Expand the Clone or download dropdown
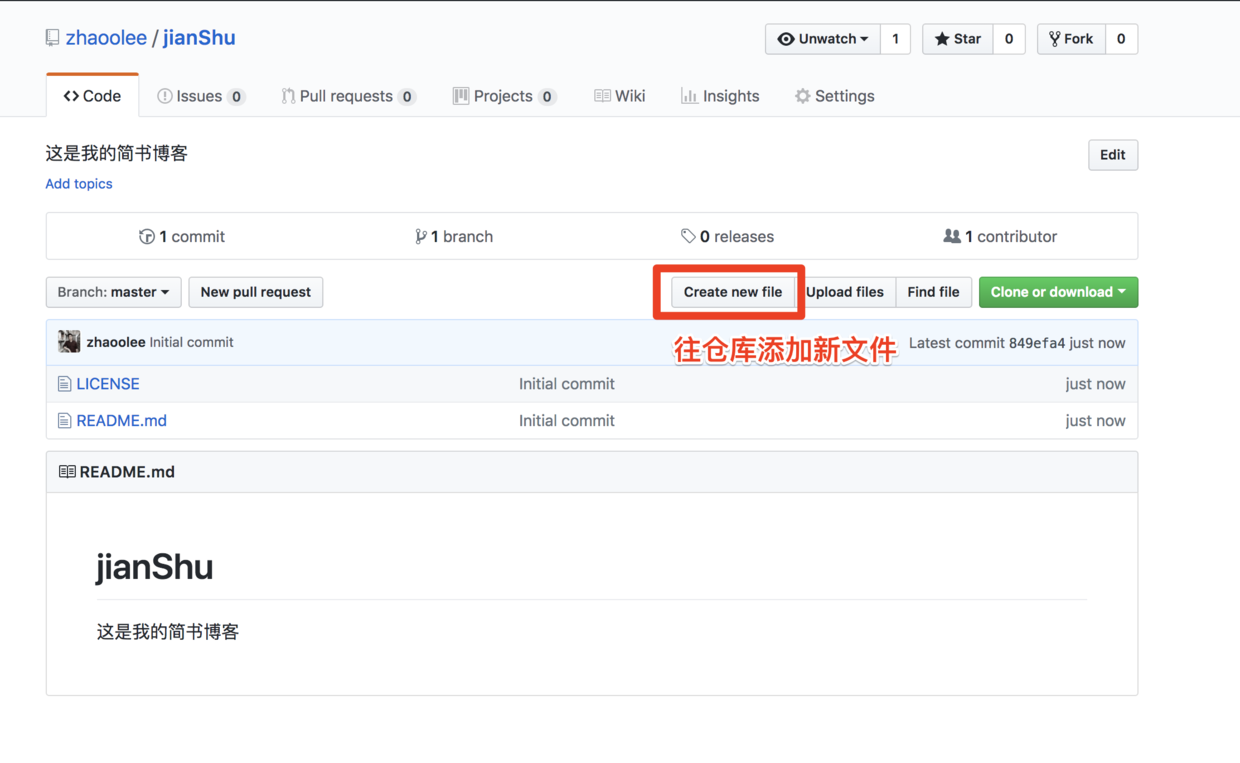 click(1058, 292)
